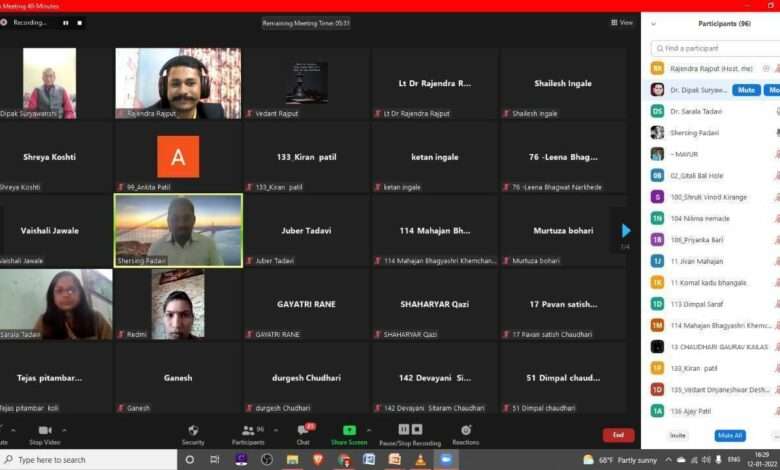Mute Dr. Dipak Suryawanshi in the participant list
Image resolution: width=780 pixels, height=470 pixels.
point(744,90)
